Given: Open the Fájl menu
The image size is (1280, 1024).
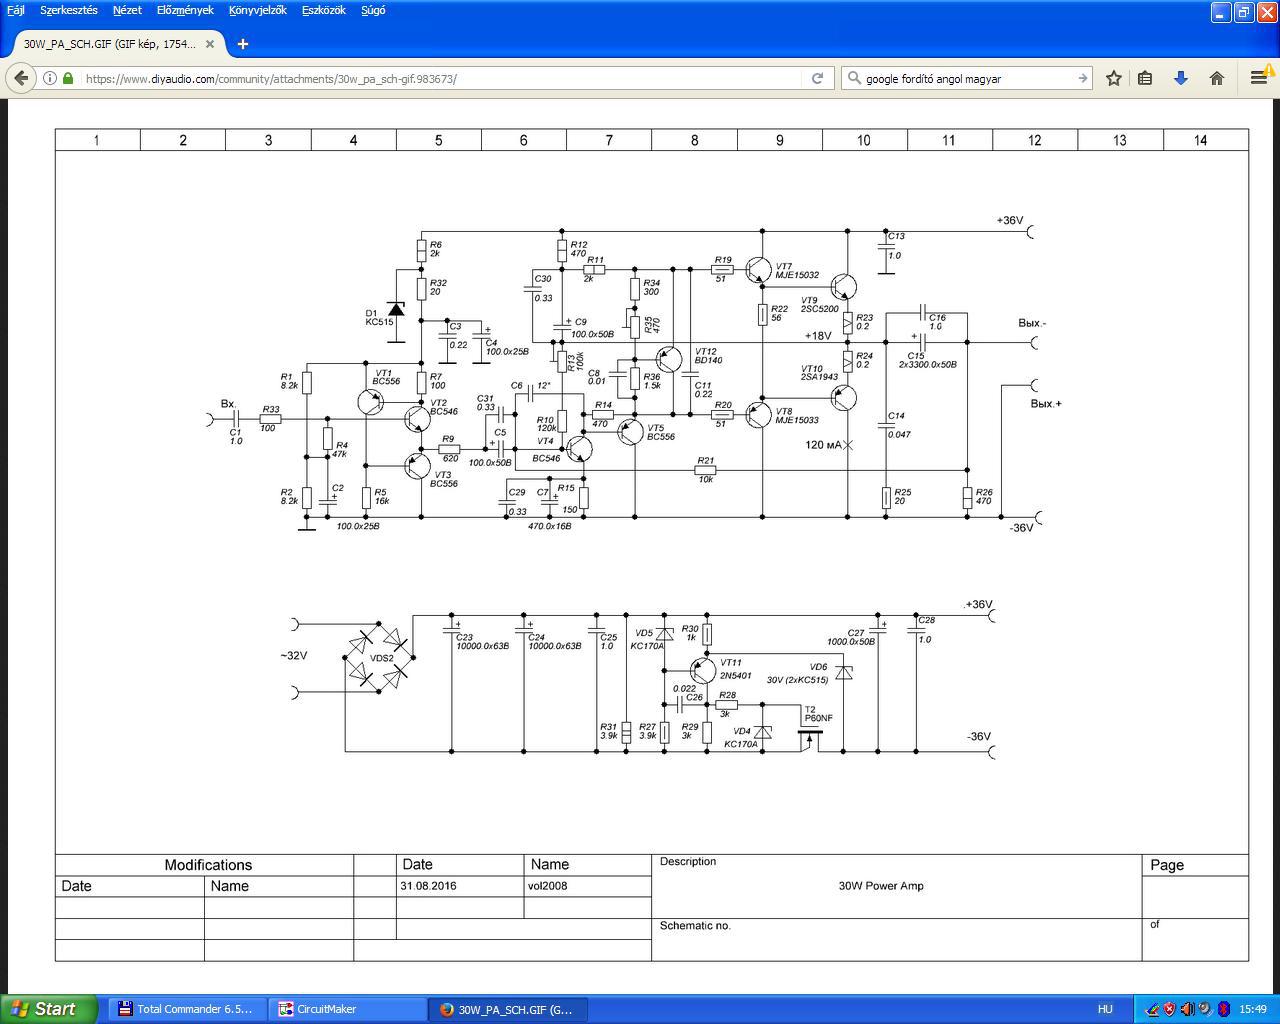Looking at the screenshot, I should [16, 10].
